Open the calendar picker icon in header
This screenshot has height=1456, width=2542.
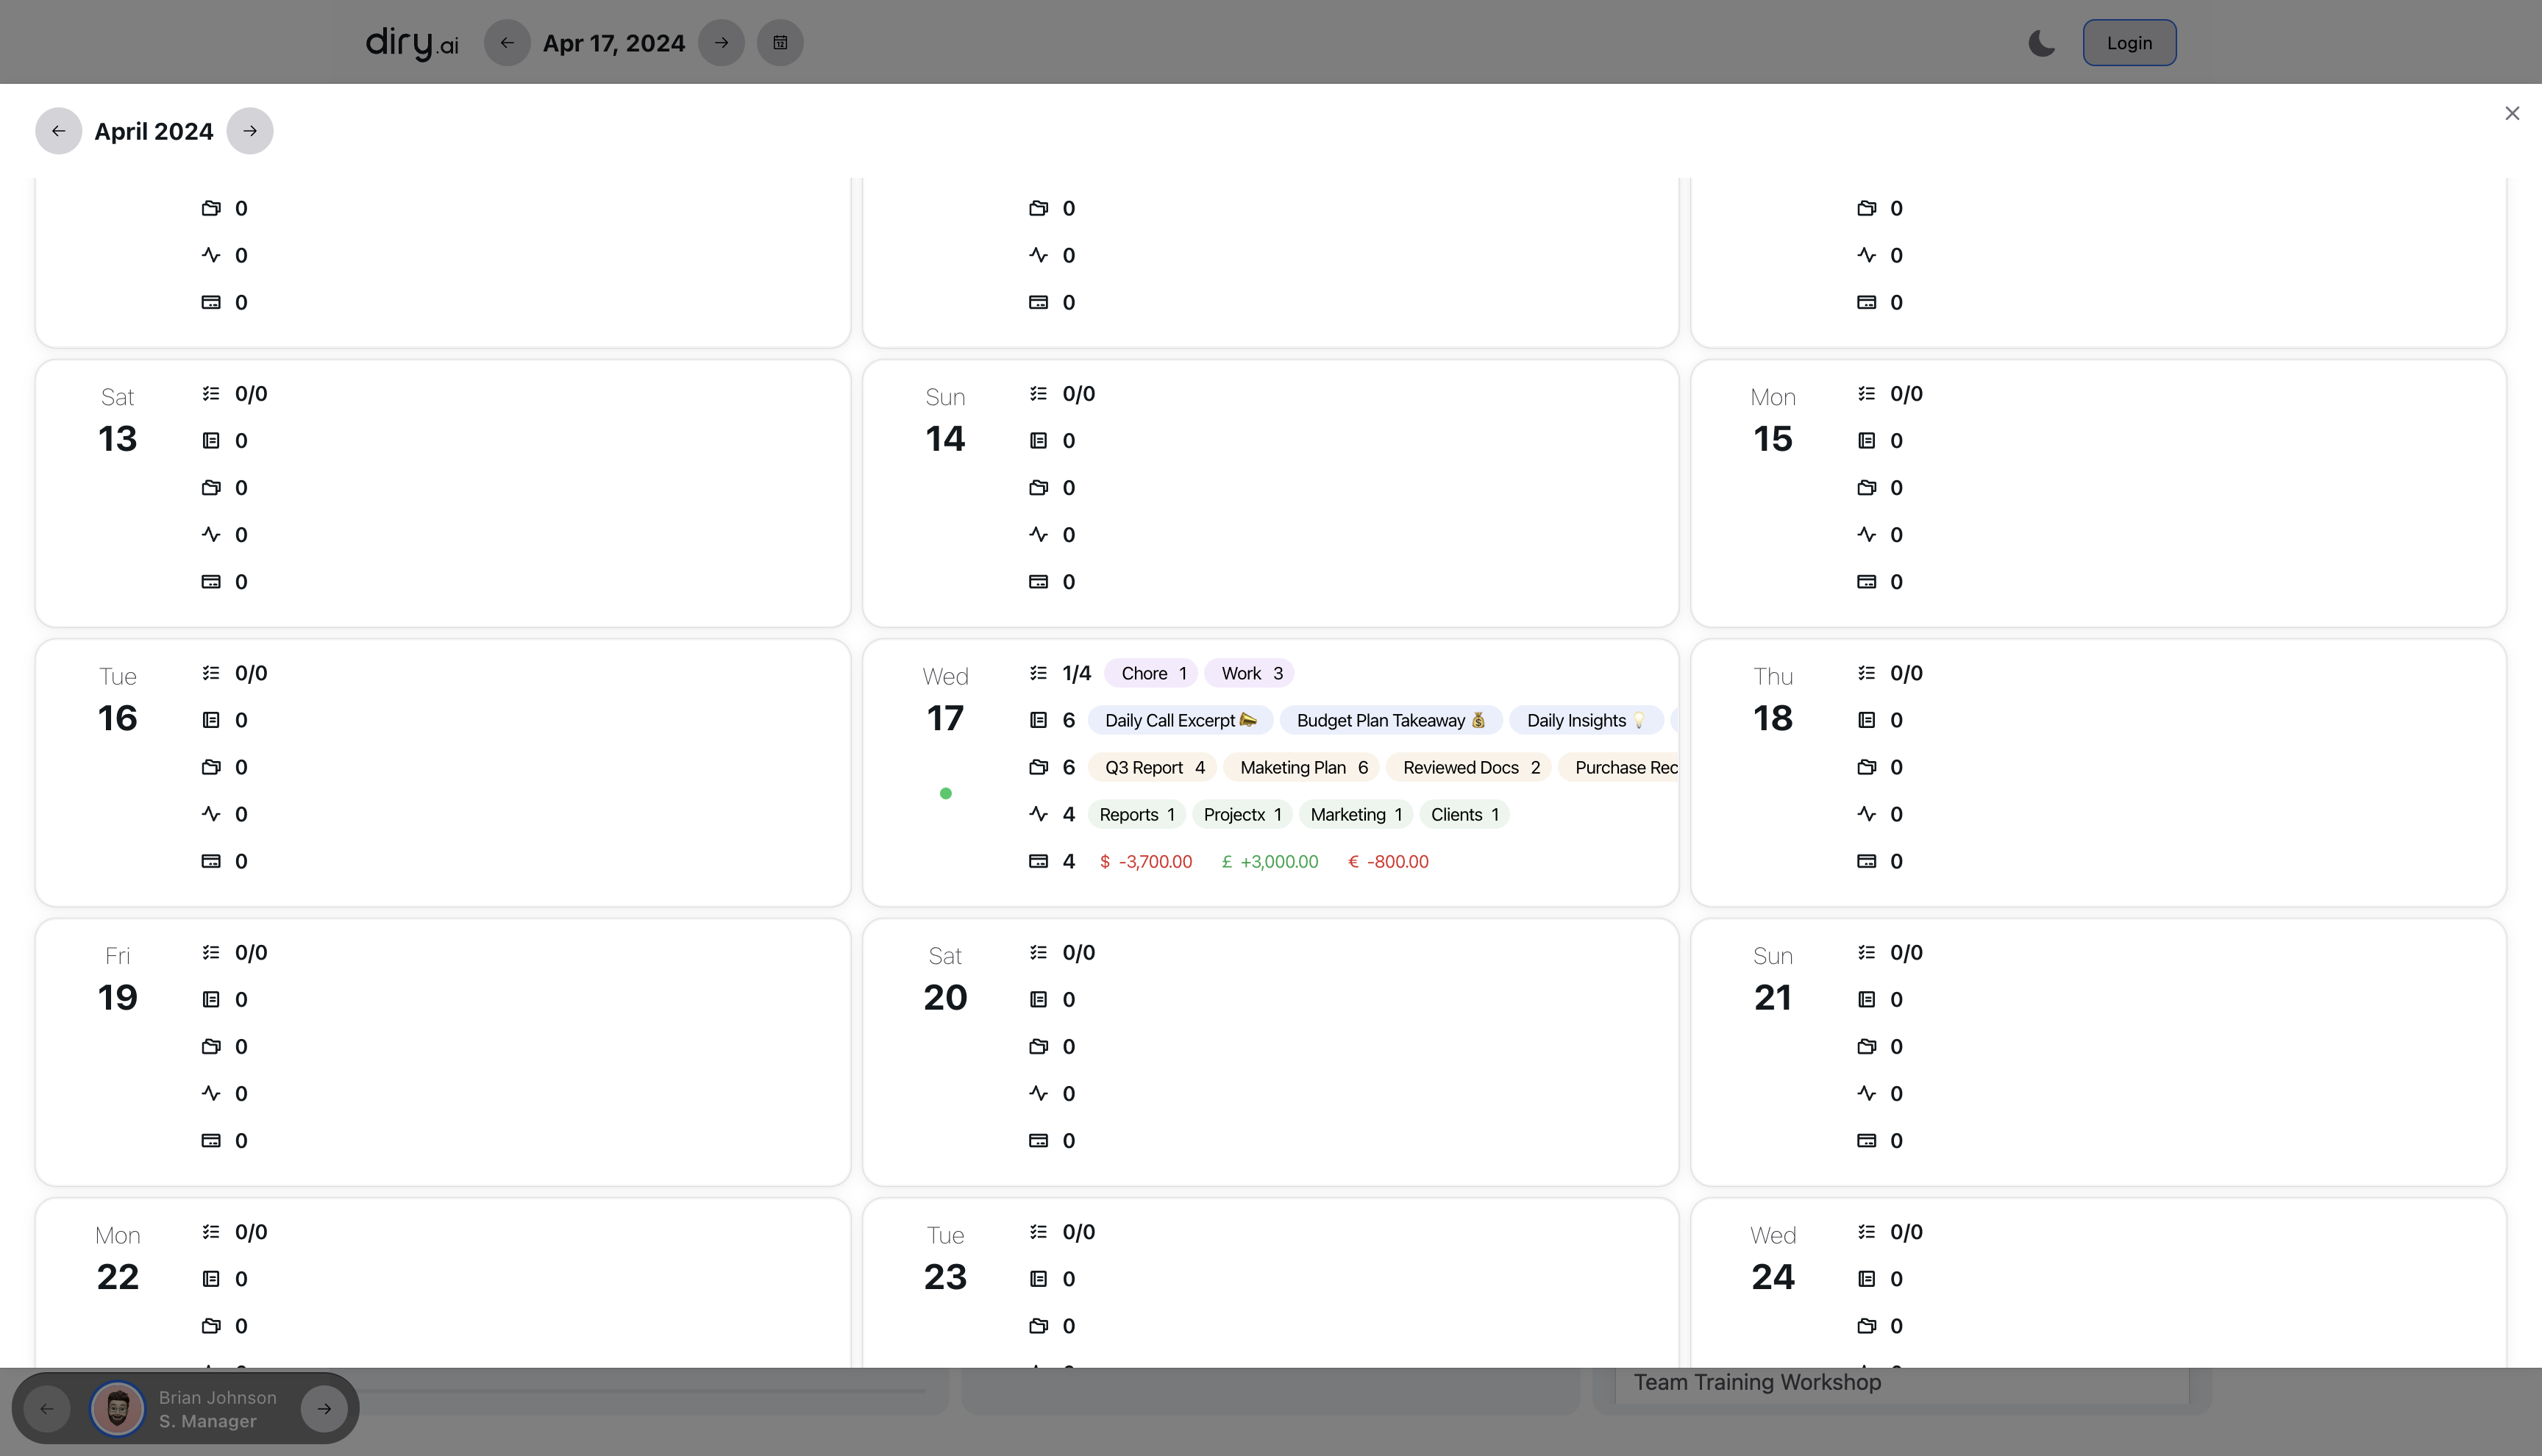780,43
